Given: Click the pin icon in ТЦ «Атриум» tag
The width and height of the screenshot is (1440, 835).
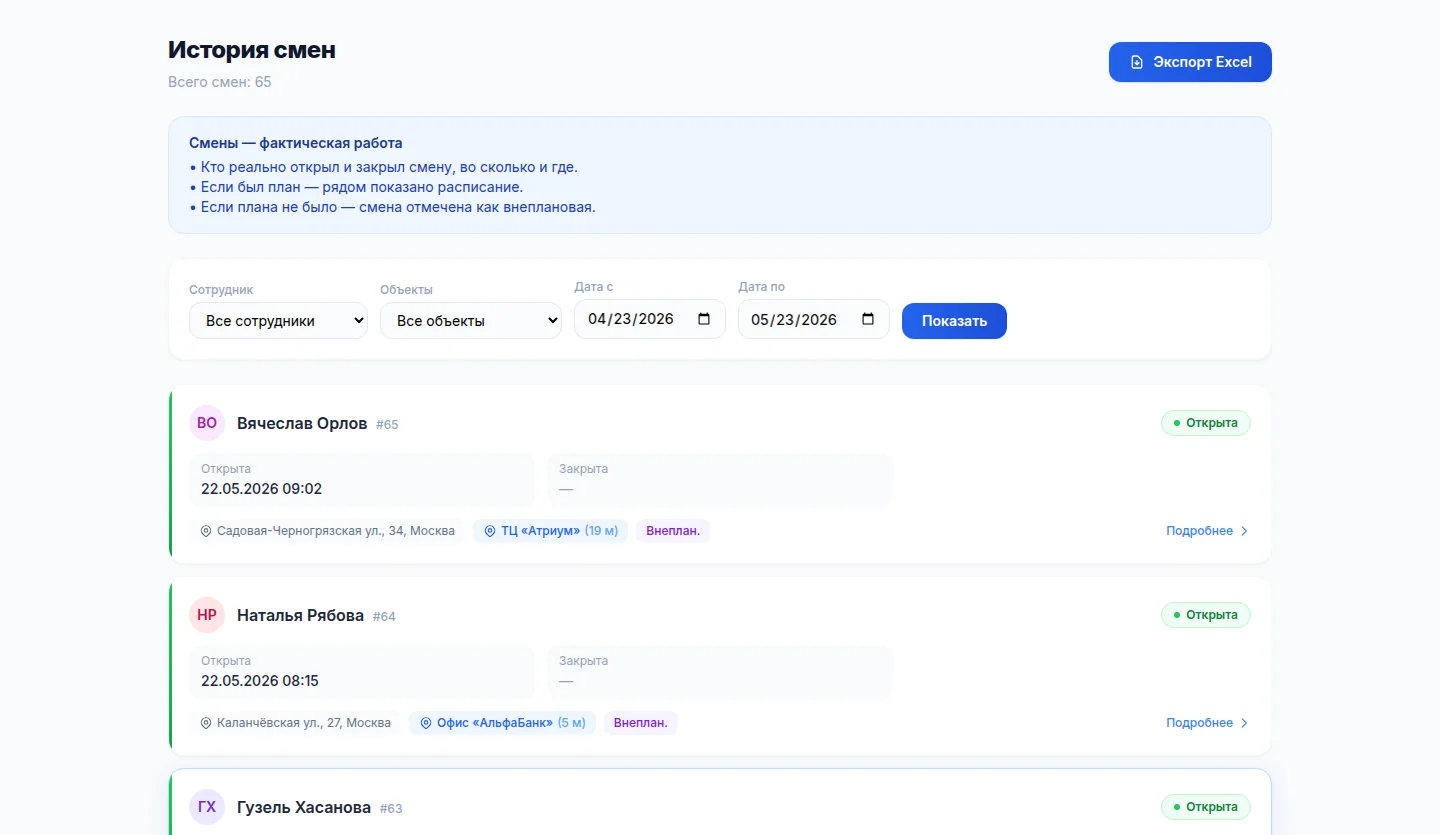Looking at the screenshot, I should point(490,531).
